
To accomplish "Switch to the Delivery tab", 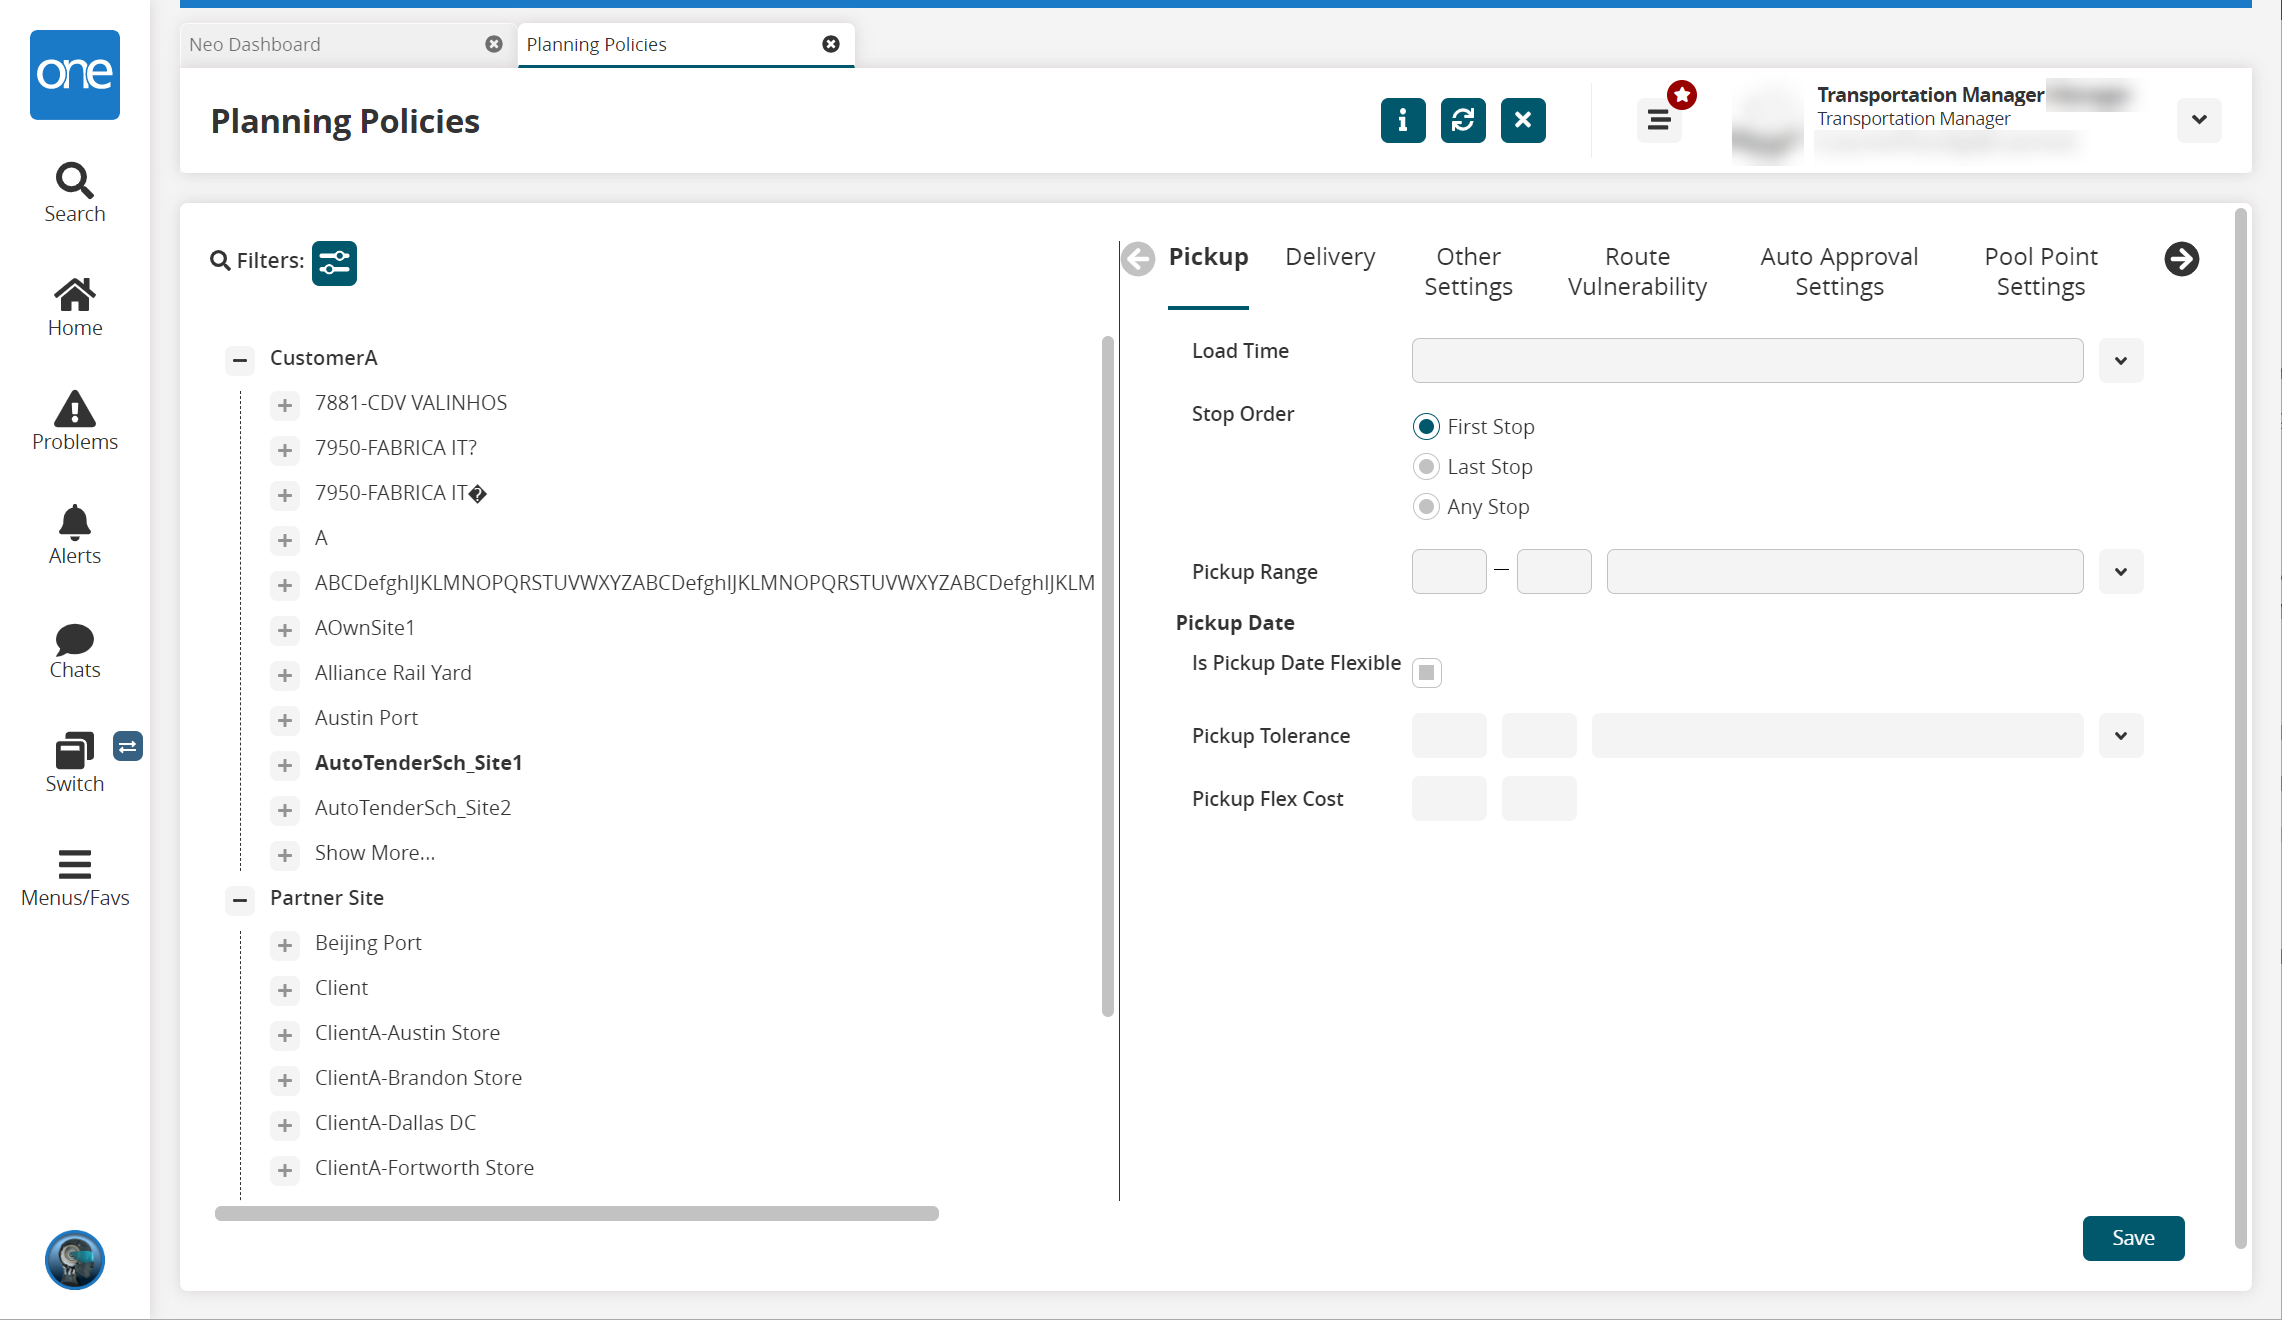I will point(1330,257).
